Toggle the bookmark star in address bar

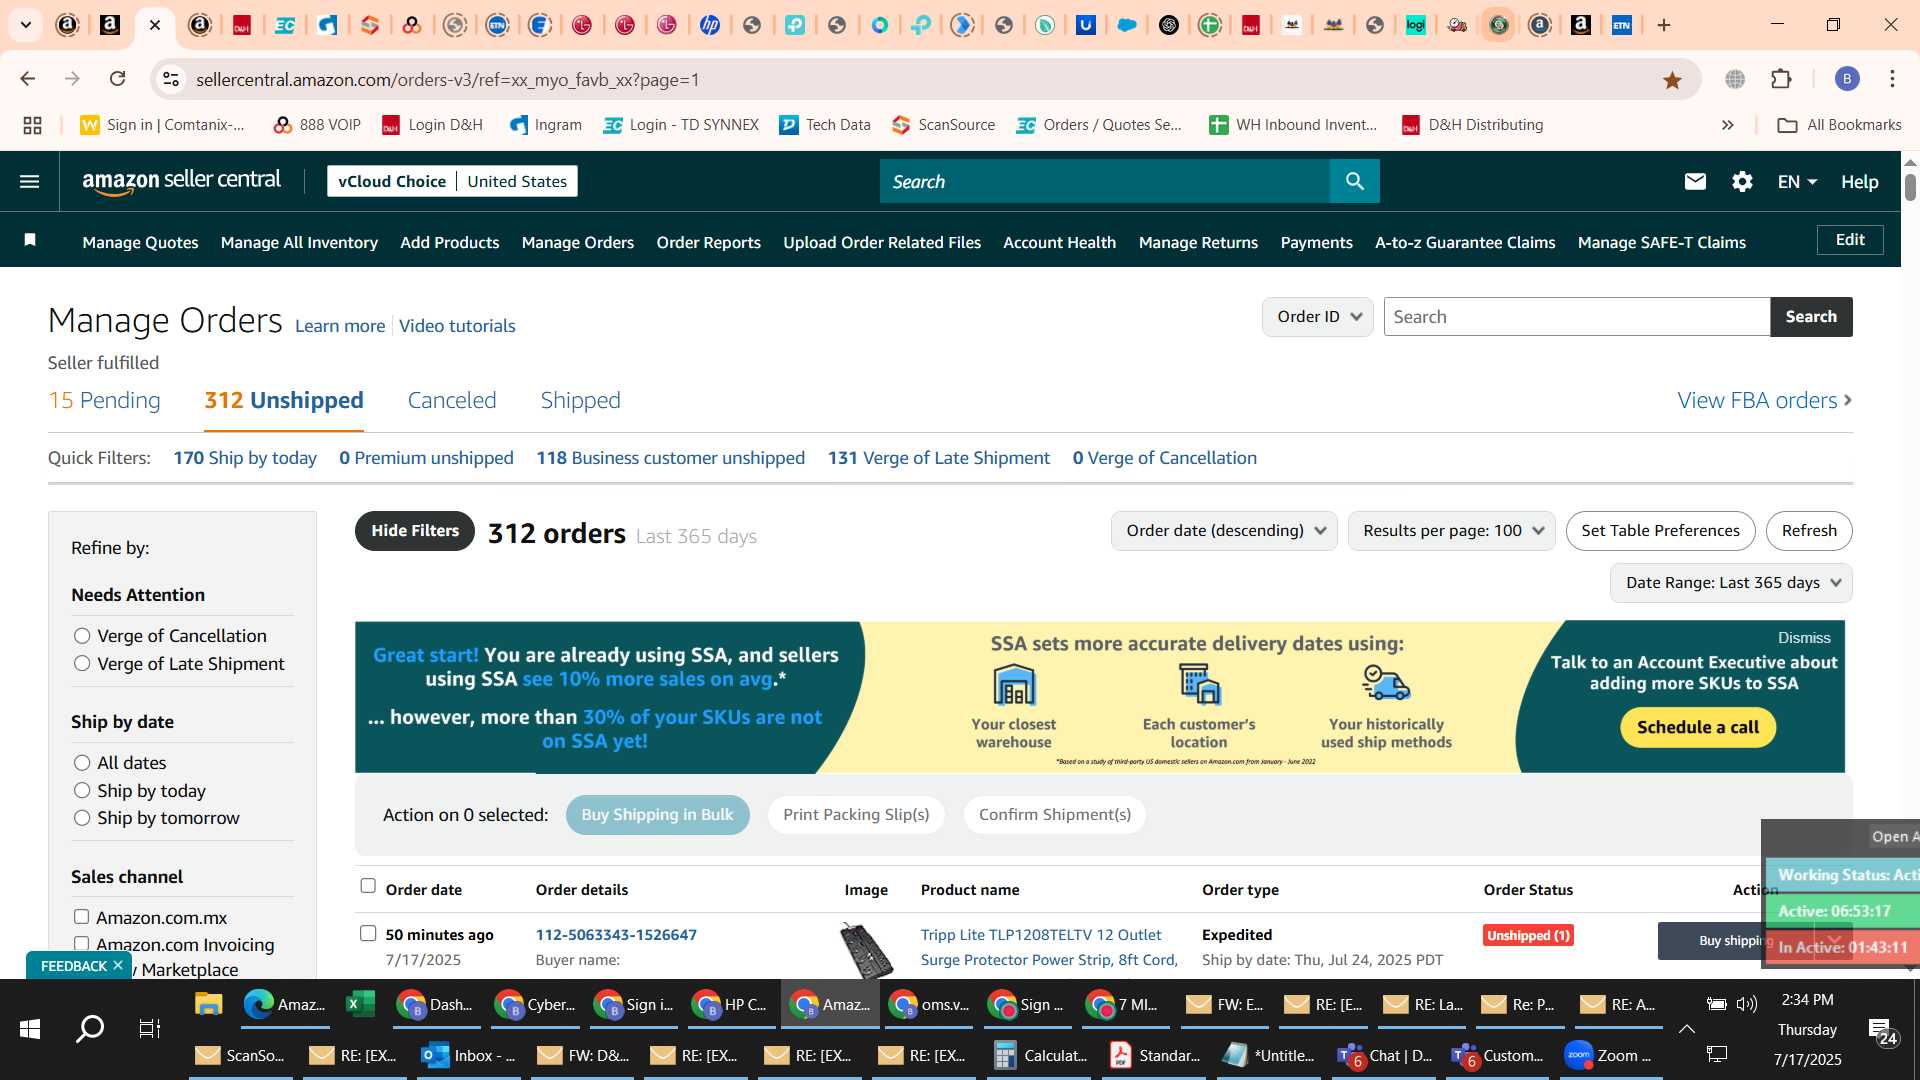click(1672, 79)
